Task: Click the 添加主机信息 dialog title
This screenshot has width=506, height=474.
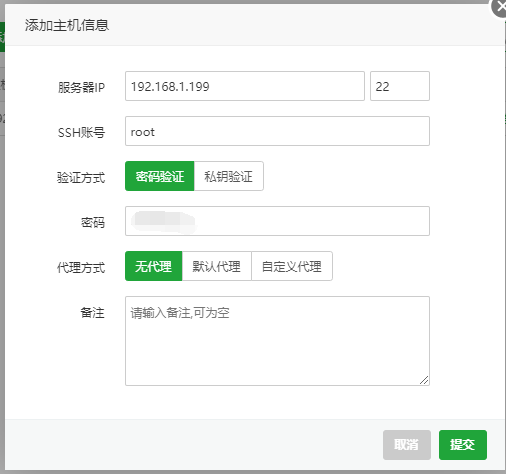Action: pos(67,25)
